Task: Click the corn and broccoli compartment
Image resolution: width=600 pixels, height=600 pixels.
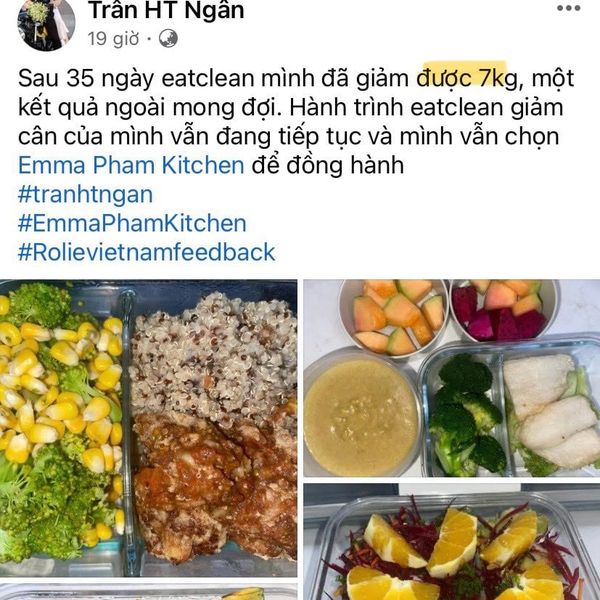Action: [x=62, y=423]
